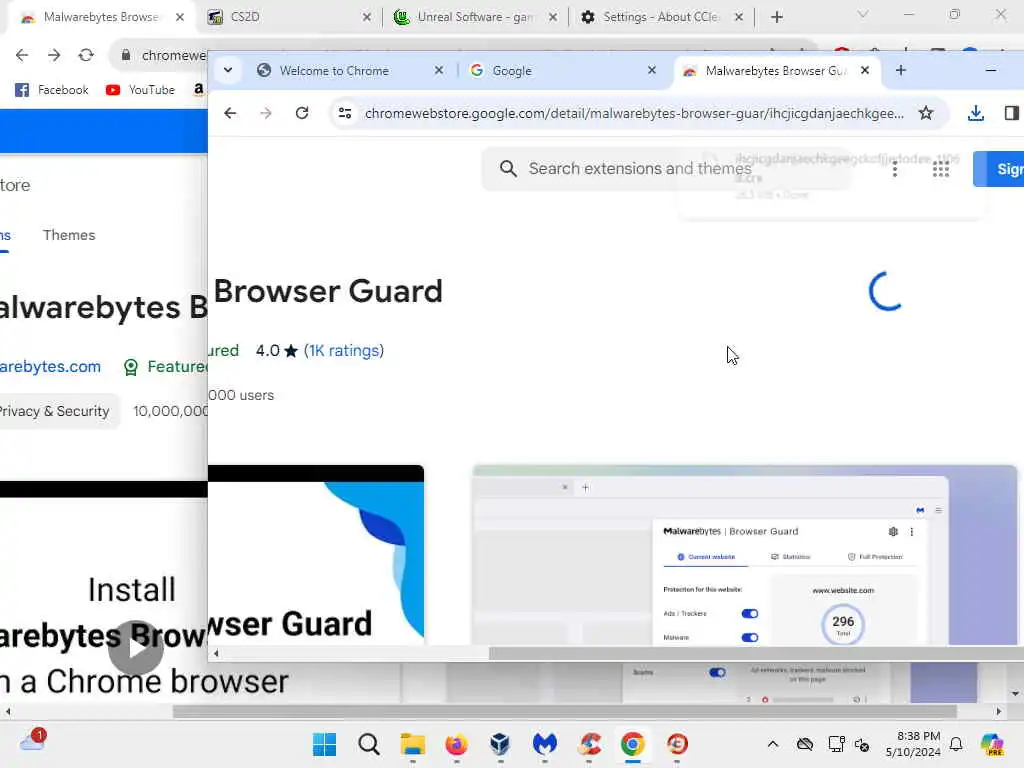Screen dimensions: 1024x768
Task: Click scroll-down arrow of background window scrollbar
Action: click(1015, 694)
